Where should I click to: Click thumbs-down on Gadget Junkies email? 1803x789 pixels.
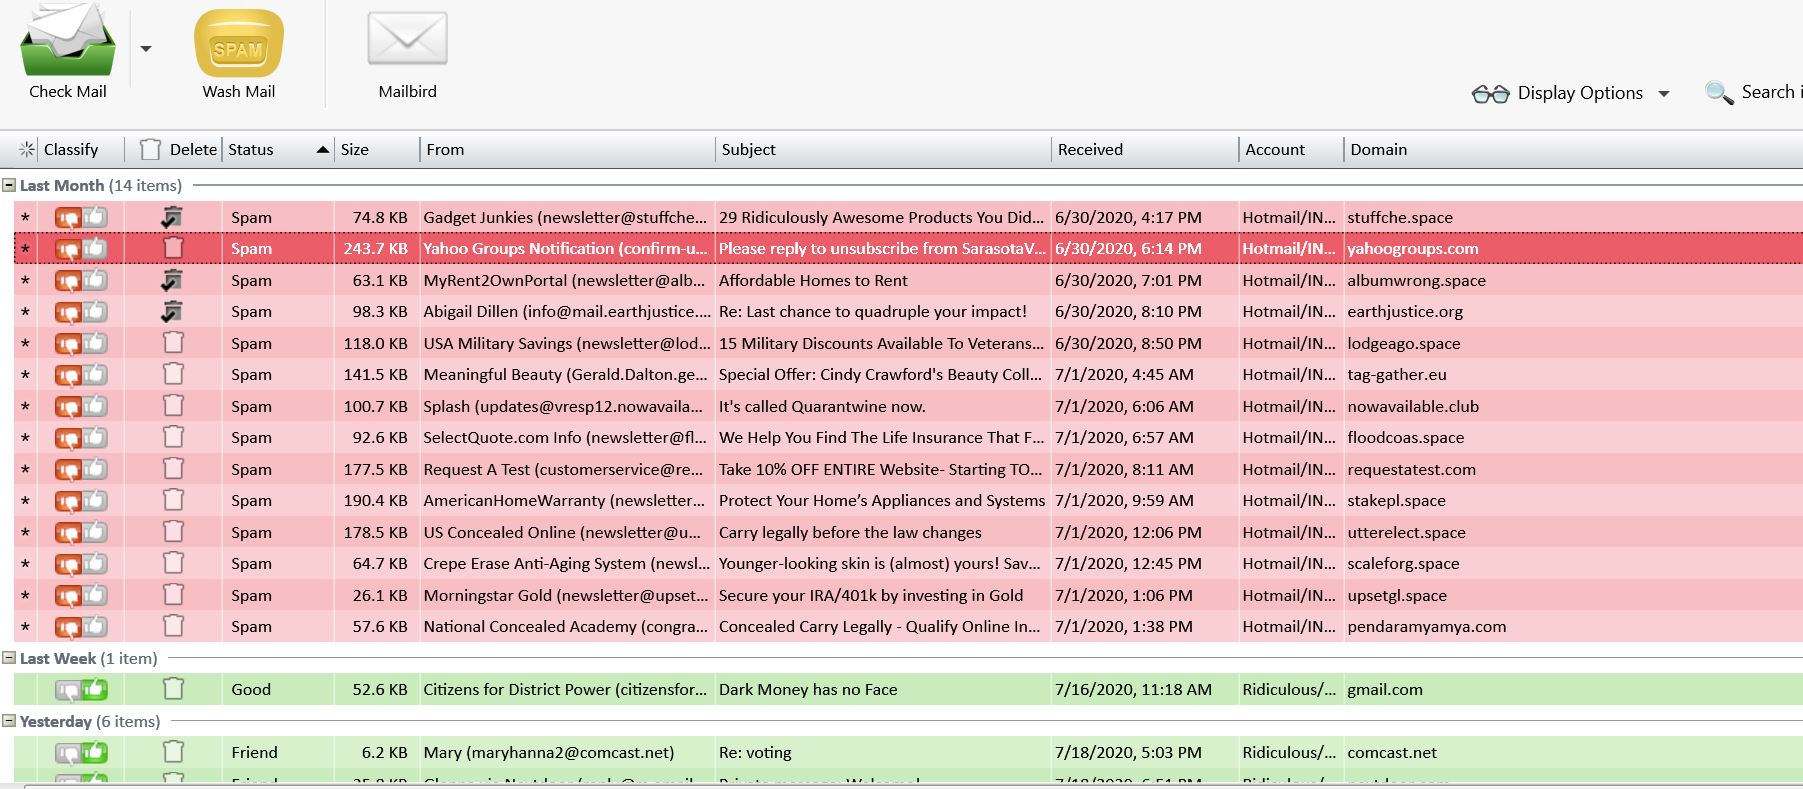[x=68, y=217]
